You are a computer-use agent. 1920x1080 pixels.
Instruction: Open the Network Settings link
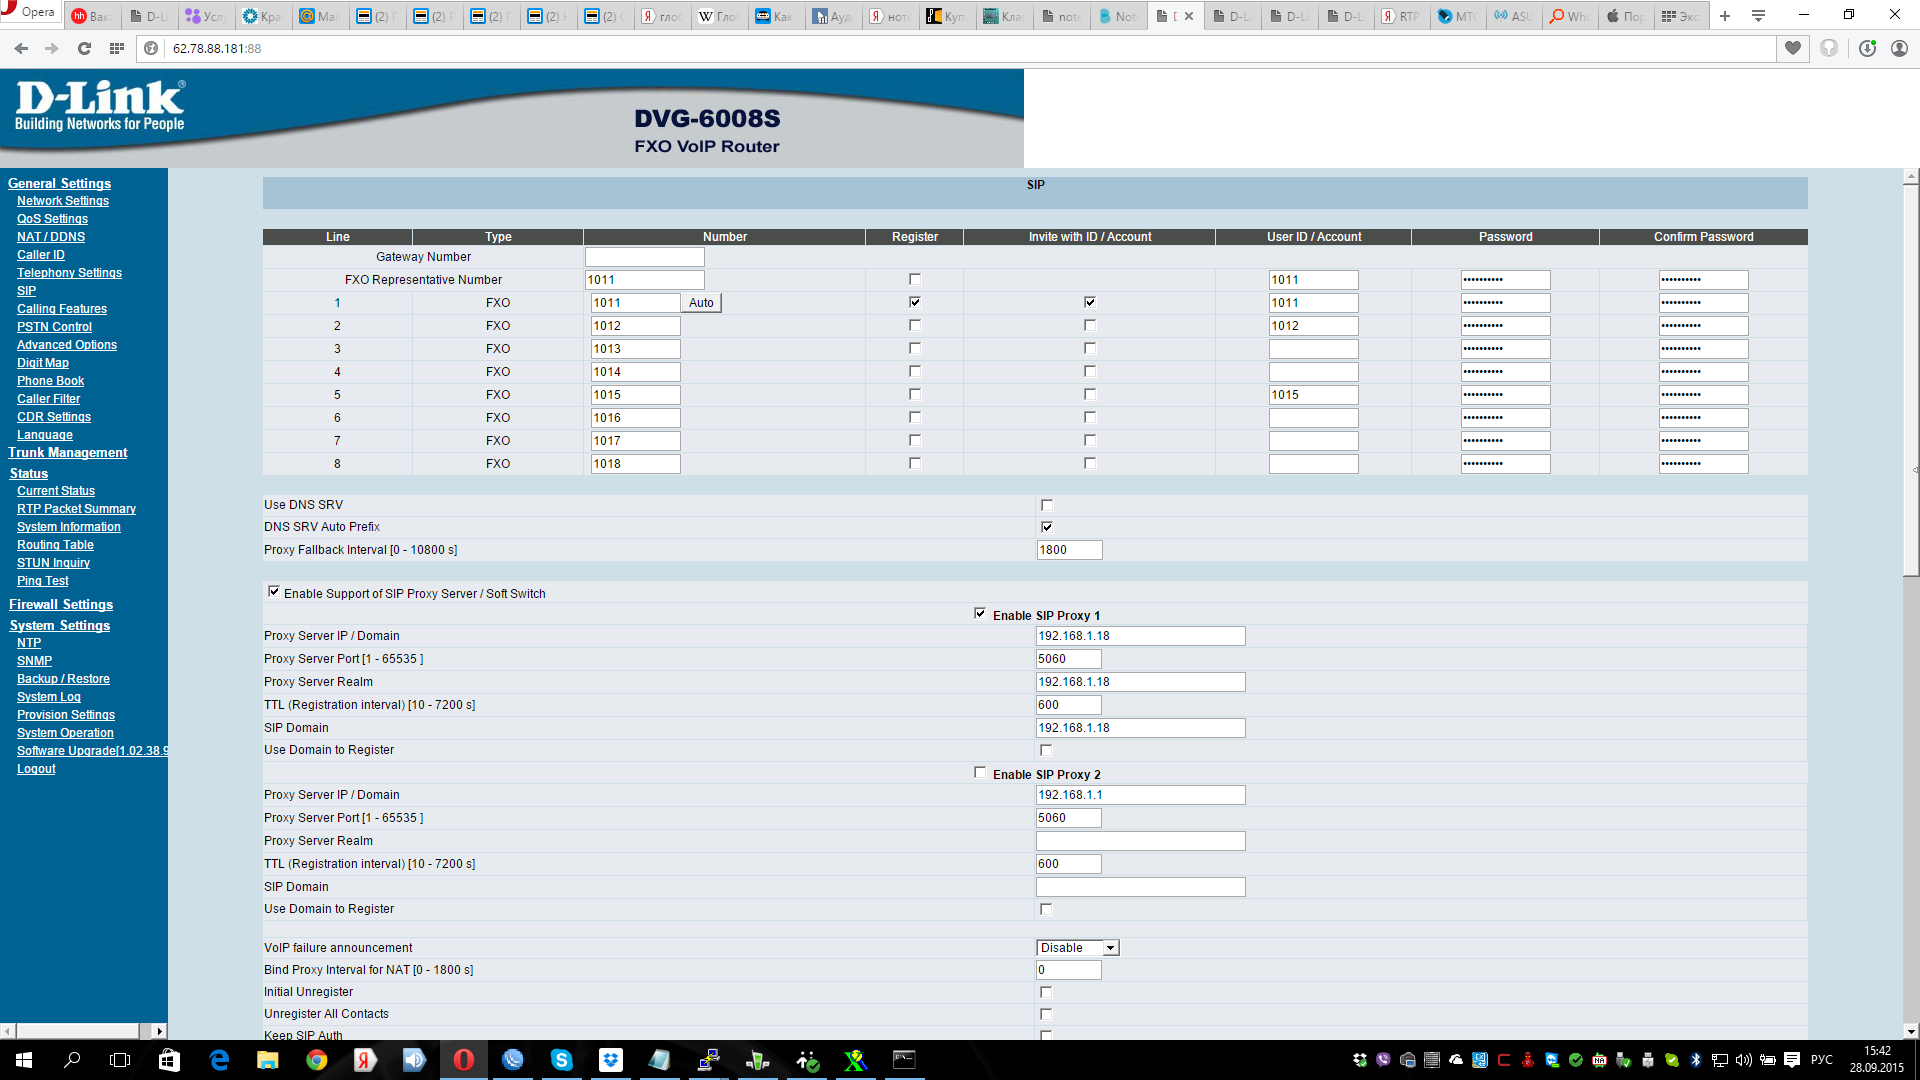(62, 201)
